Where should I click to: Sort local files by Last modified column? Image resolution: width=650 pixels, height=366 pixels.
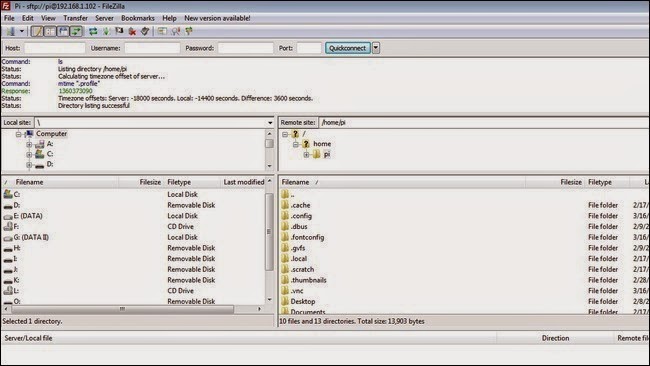click(x=243, y=182)
